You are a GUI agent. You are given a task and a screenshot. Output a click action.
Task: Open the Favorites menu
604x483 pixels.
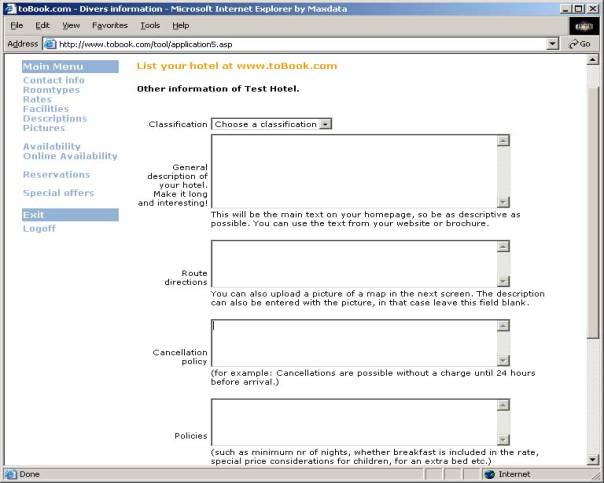pos(109,25)
